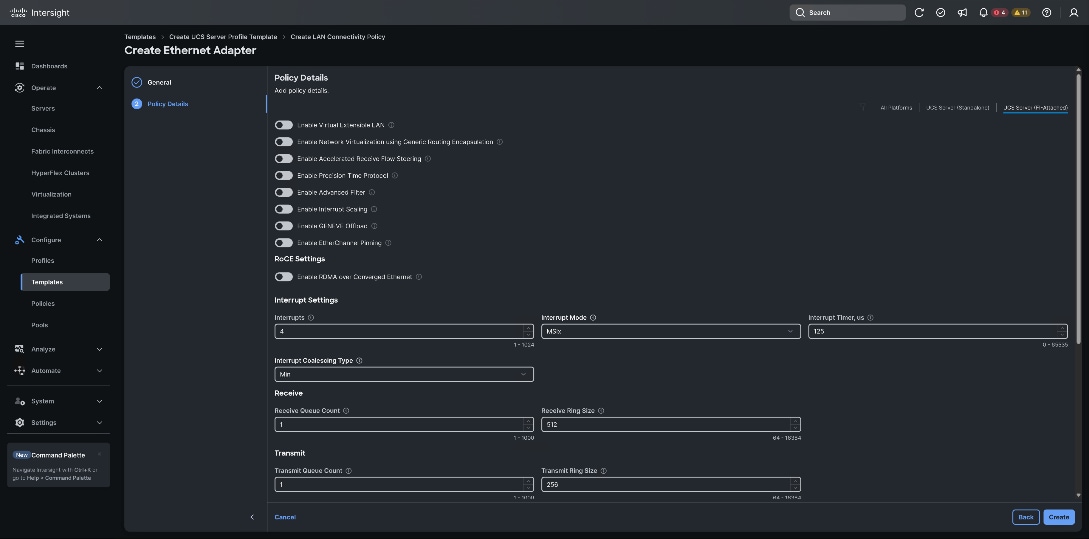This screenshot has width=1089, height=539.
Task: Click the System section icon
Action: point(19,401)
